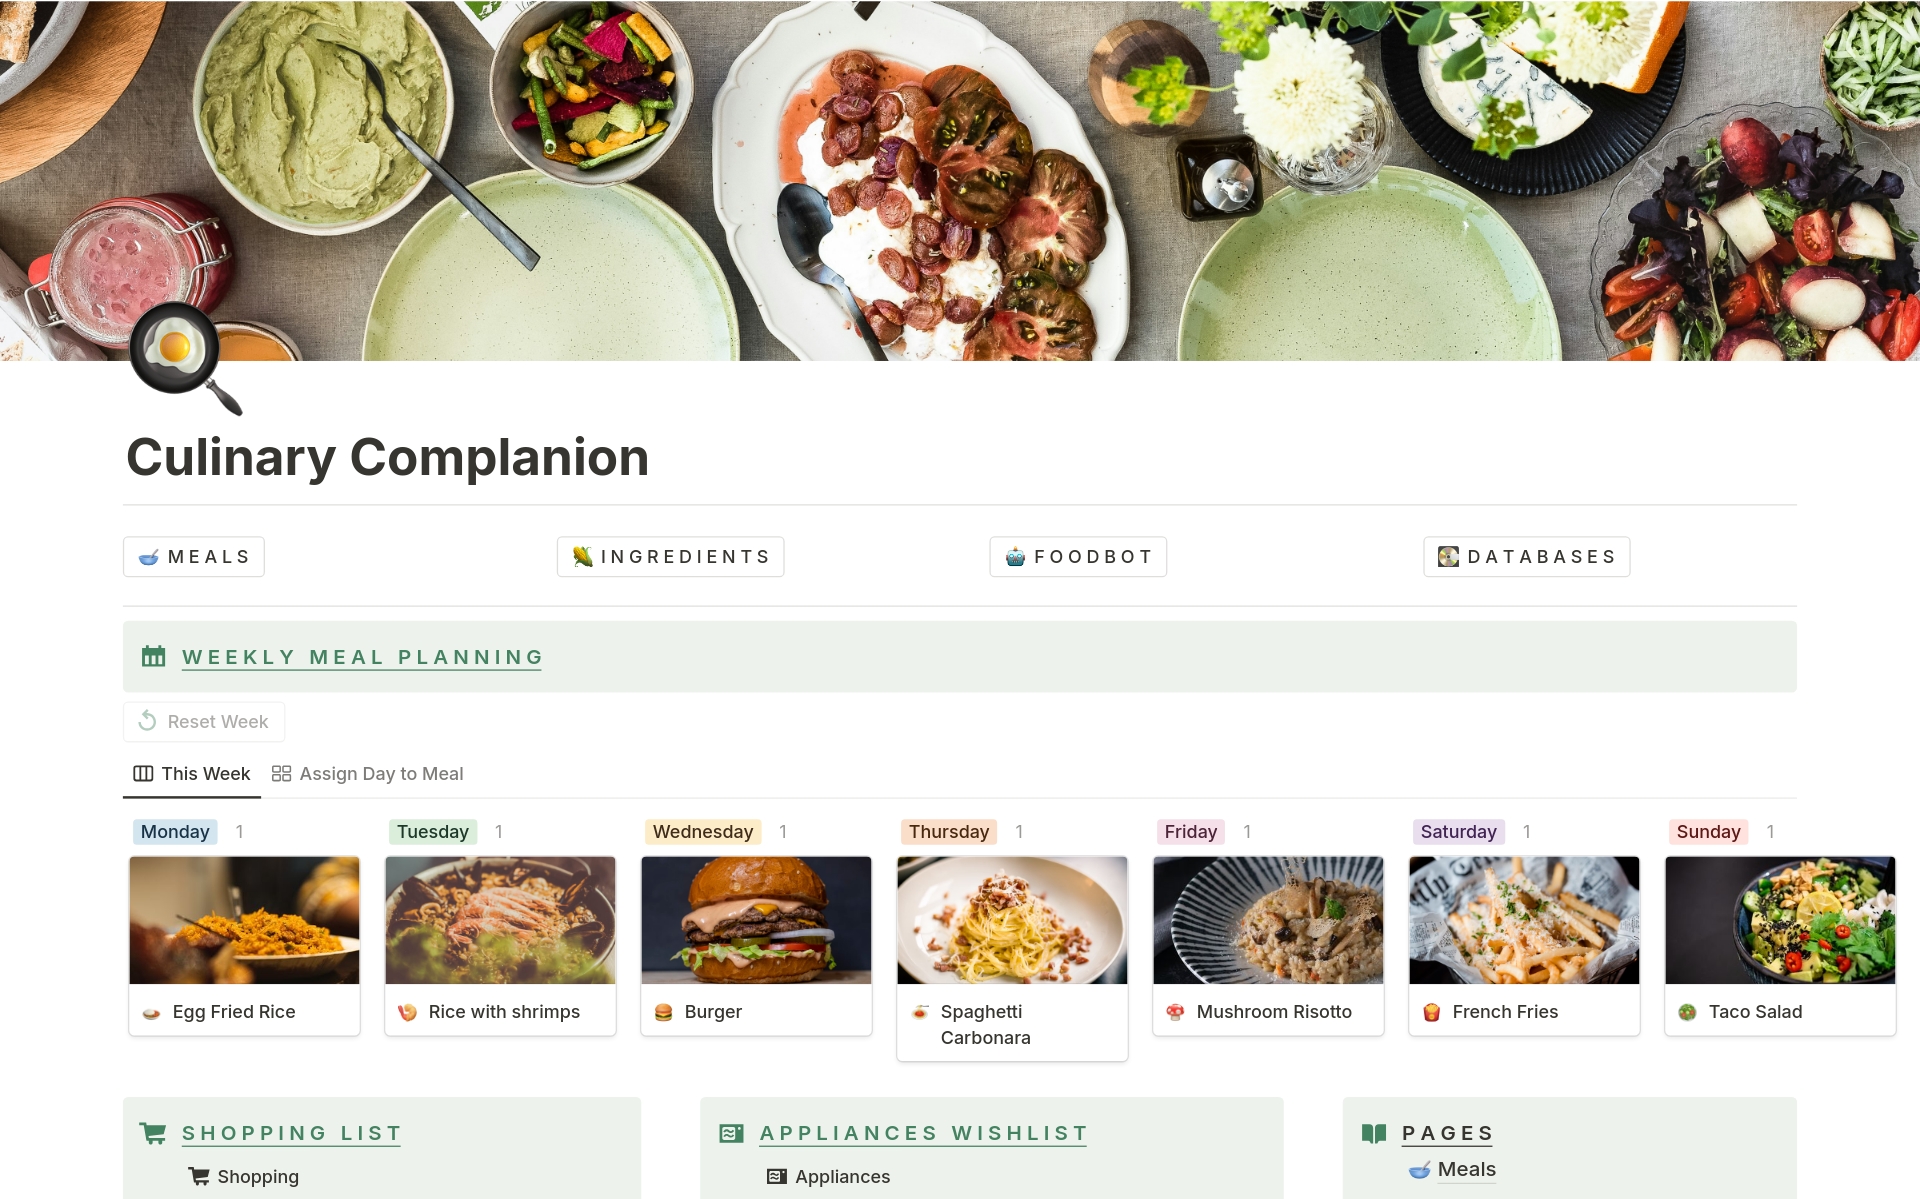Open the Foodbot button

tap(1078, 557)
